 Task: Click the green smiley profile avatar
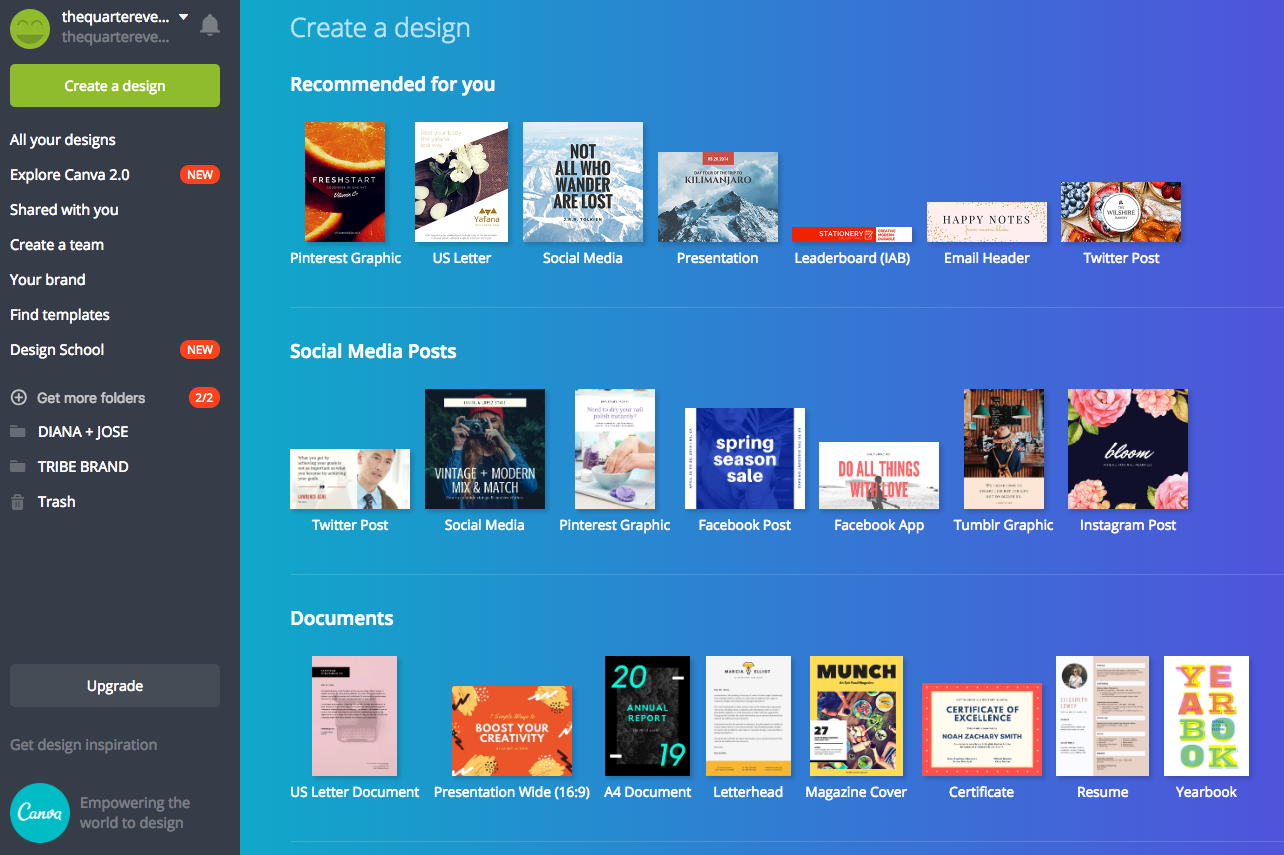[30, 27]
